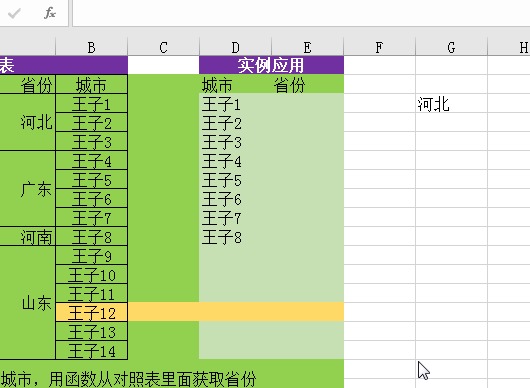Select highlighted cell 王子12
Viewport: 530px width, 388px height.
tap(91, 312)
